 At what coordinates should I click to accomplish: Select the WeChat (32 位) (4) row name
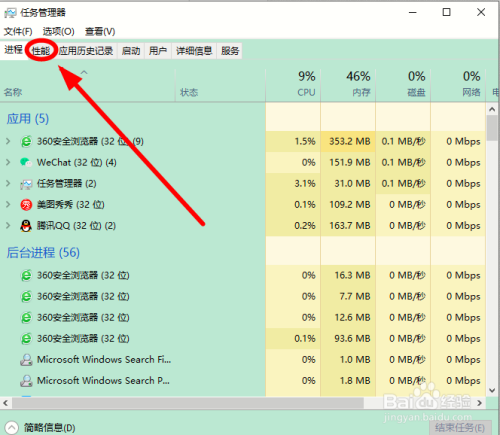pyautogui.click(x=77, y=163)
